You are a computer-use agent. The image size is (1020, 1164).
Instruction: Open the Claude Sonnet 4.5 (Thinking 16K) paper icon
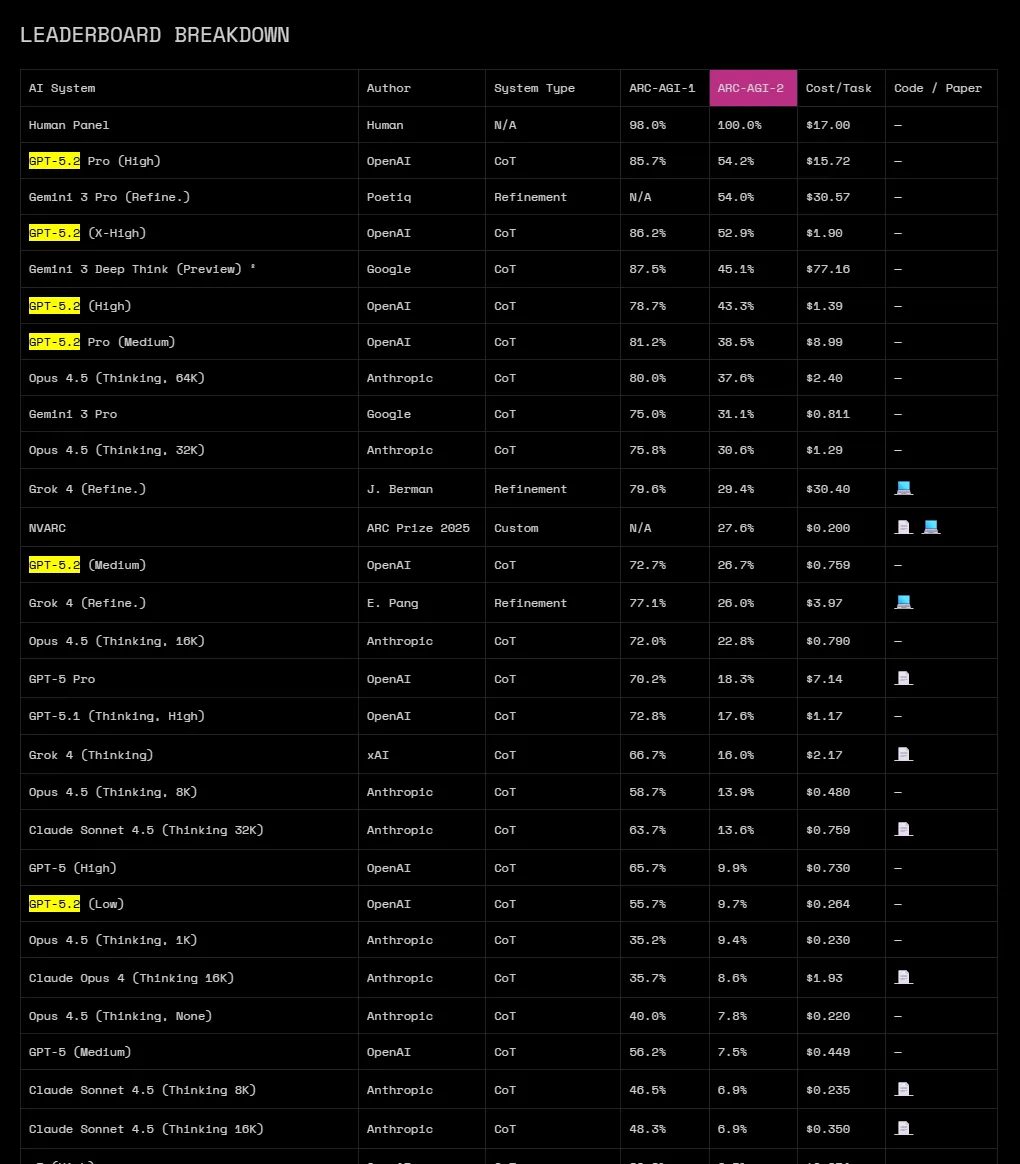904,1128
